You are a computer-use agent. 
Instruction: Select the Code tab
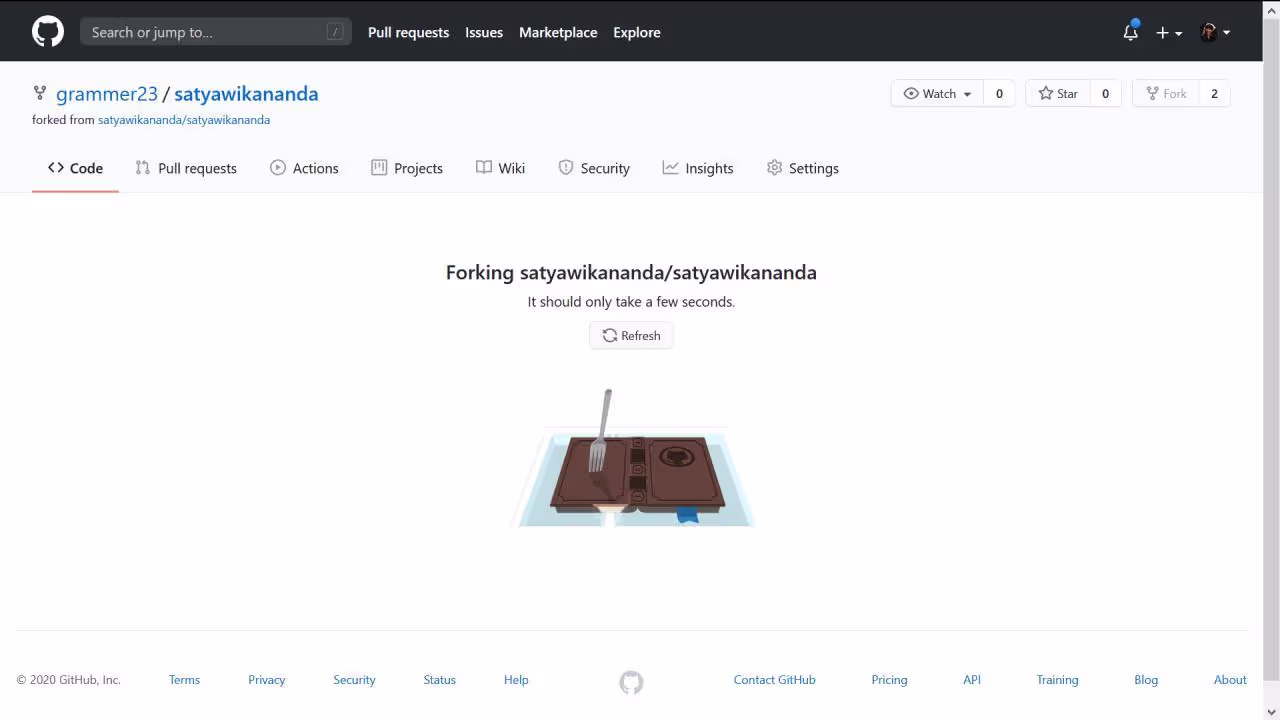75,168
